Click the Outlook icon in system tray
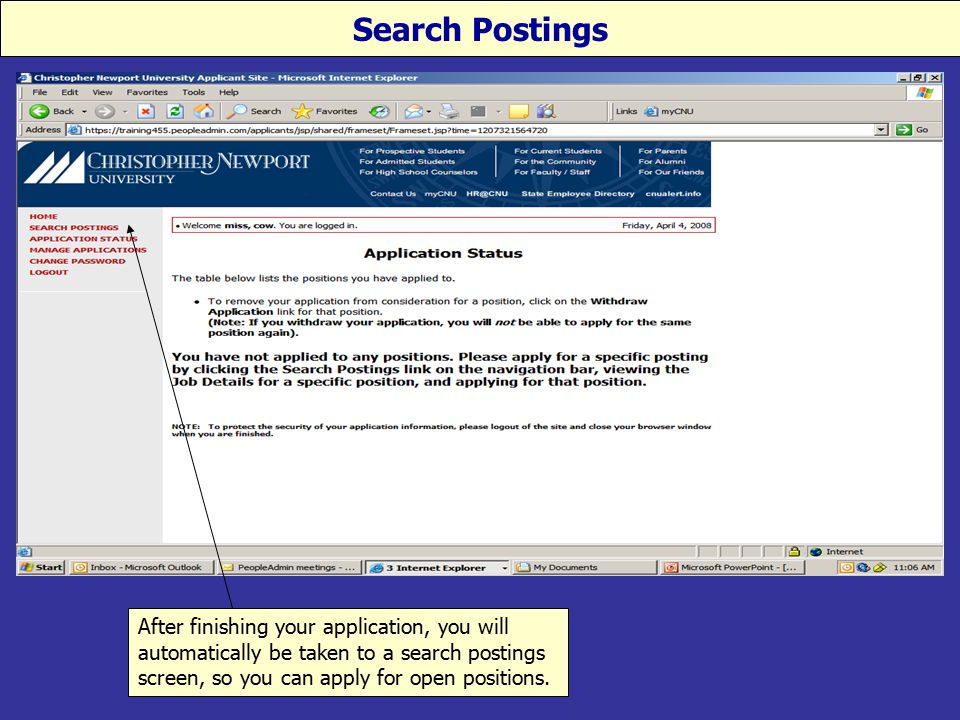The width and height of the screenshot is (960, 720). [x=846, y=568]
